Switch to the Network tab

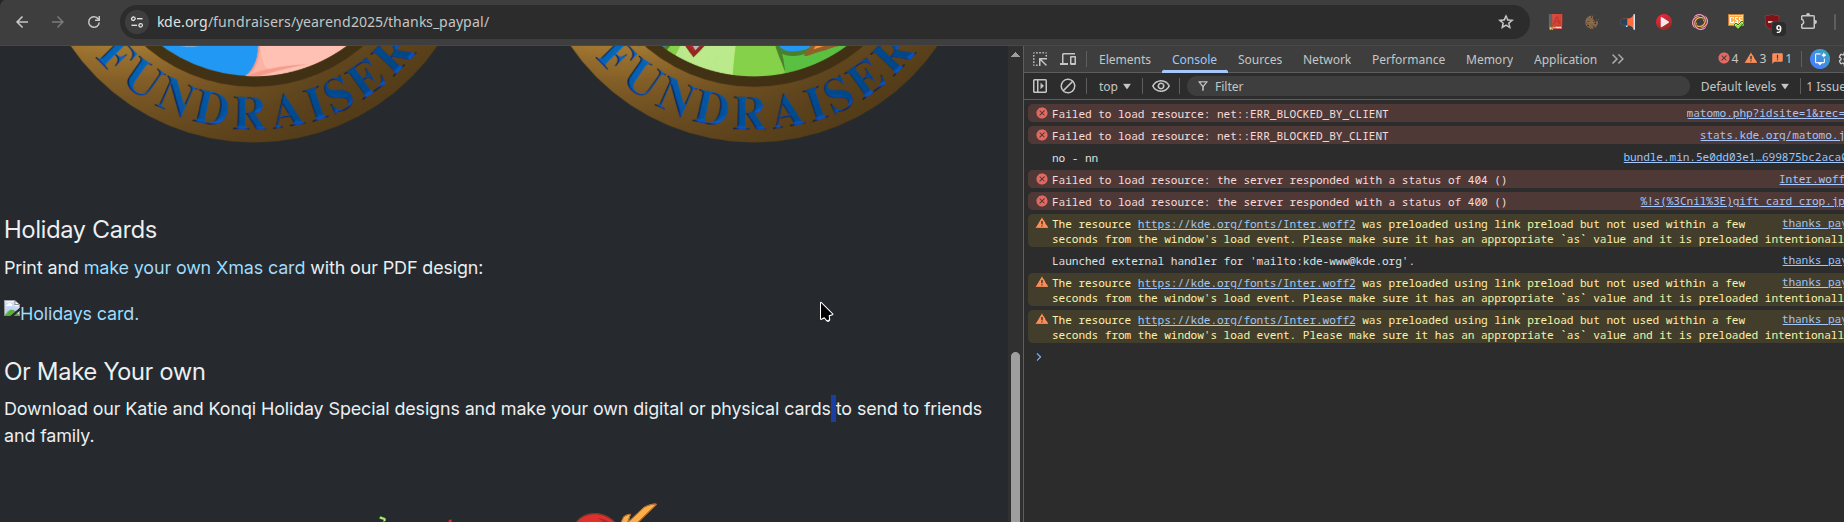click(x=1326, y=60)
